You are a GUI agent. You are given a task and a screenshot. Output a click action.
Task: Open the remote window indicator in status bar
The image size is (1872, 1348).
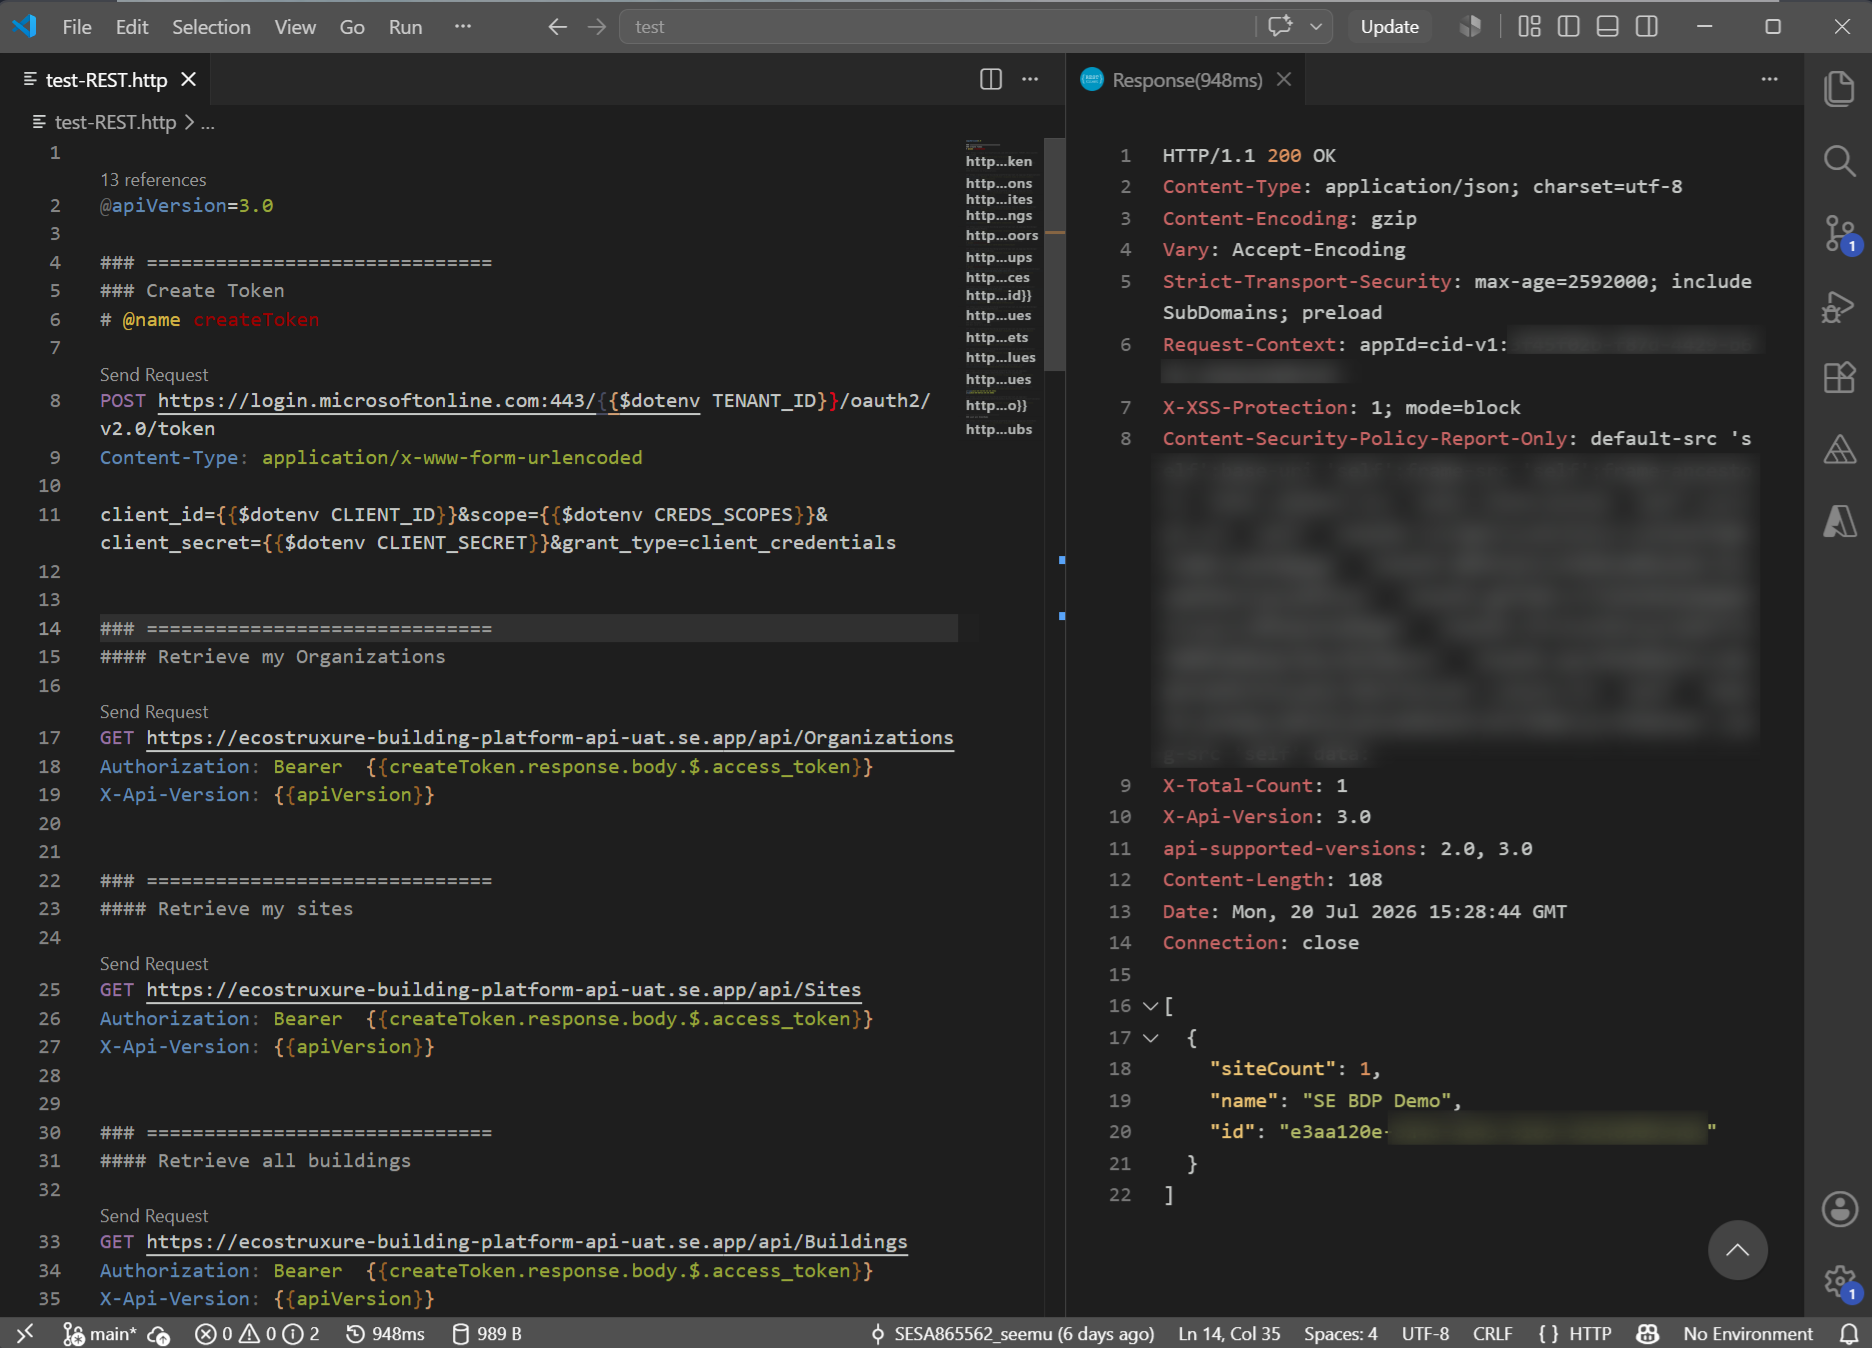click(25, 1333)
